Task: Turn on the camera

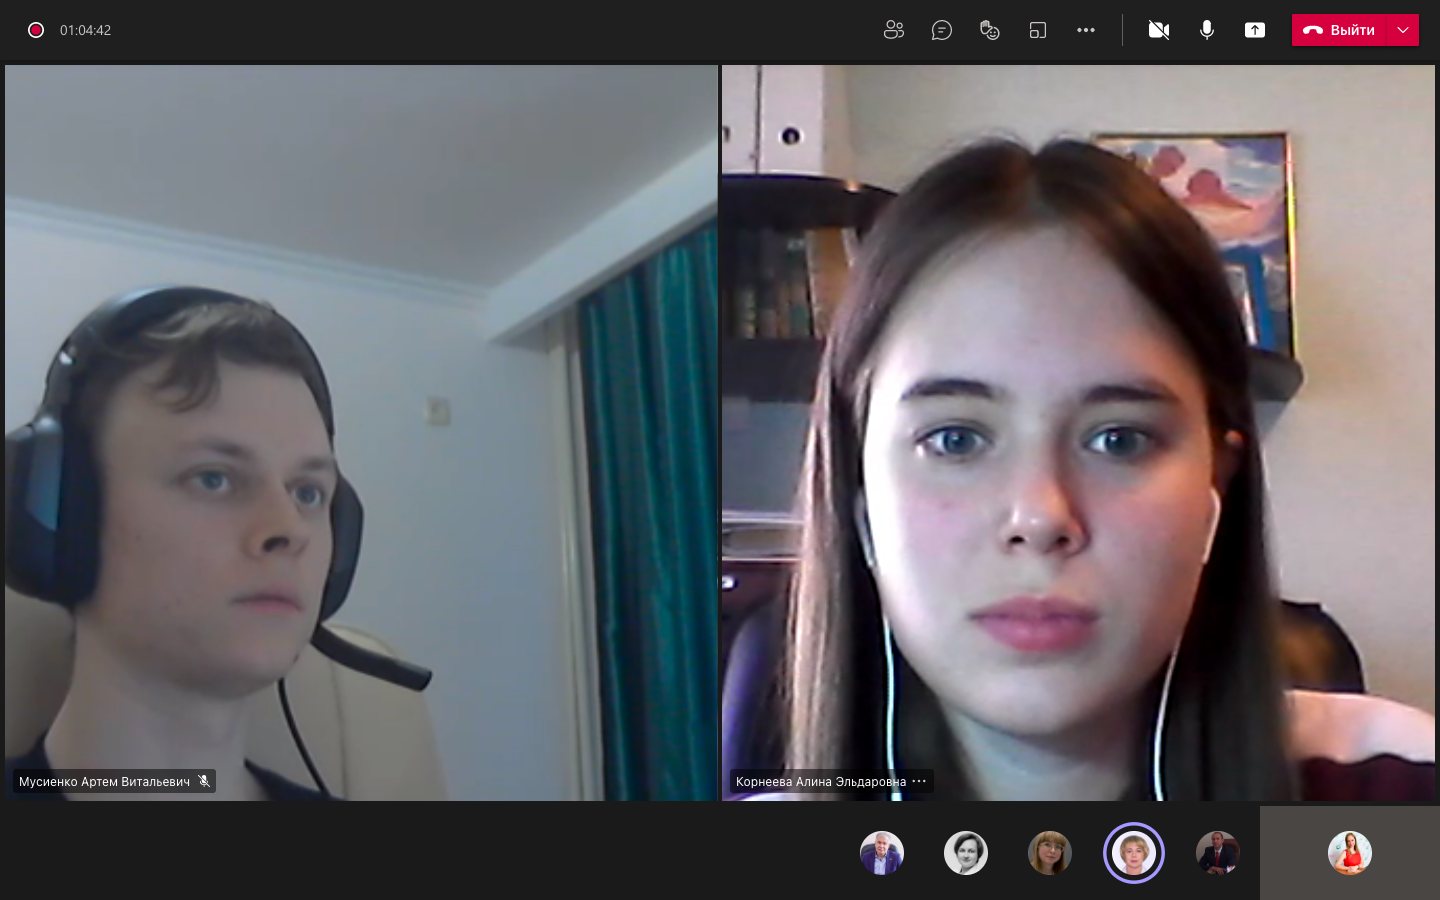Action: [x=1159, y=30]
